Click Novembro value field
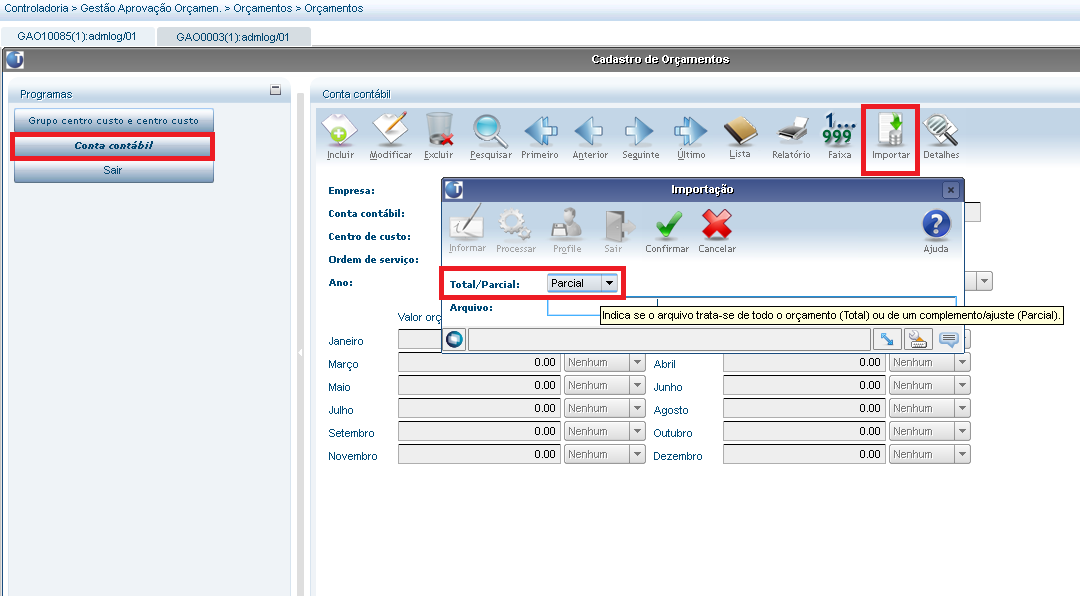Viewport: 1080px width, 596px height. pos(478,454)
